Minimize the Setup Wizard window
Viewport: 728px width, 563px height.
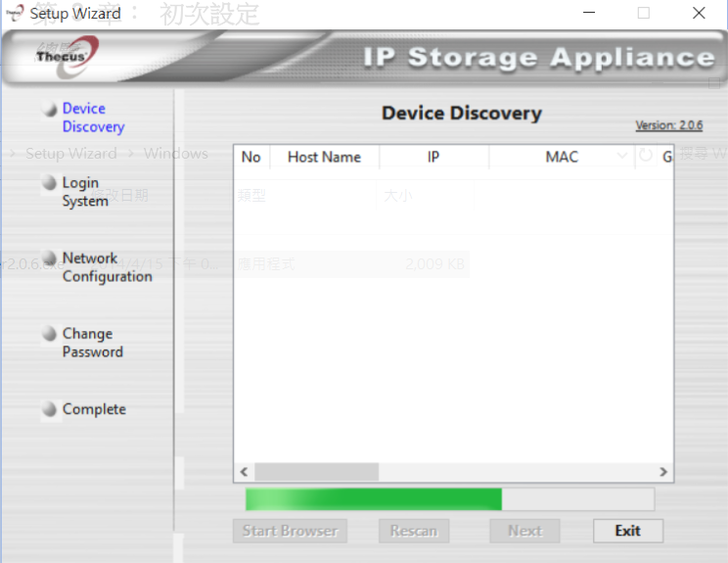[x=589, y=13]
